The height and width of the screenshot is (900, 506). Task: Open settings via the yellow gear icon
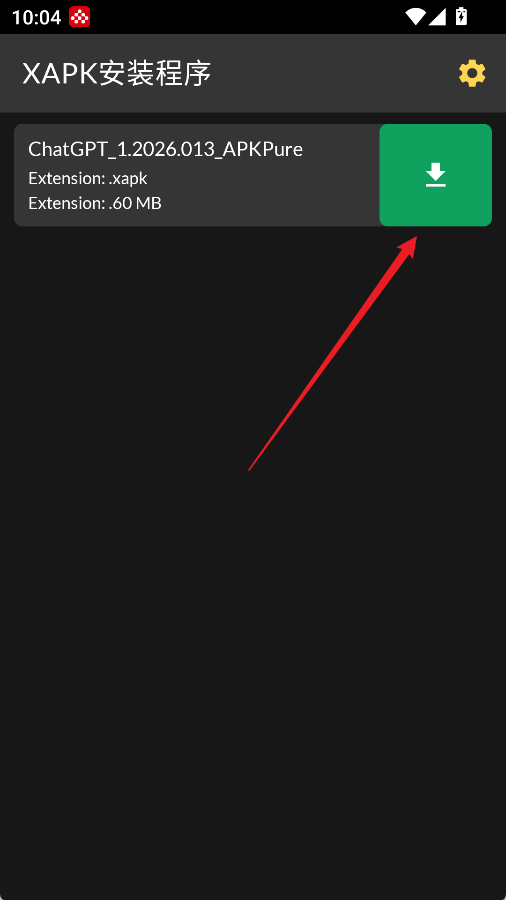(x=472, y=74)
